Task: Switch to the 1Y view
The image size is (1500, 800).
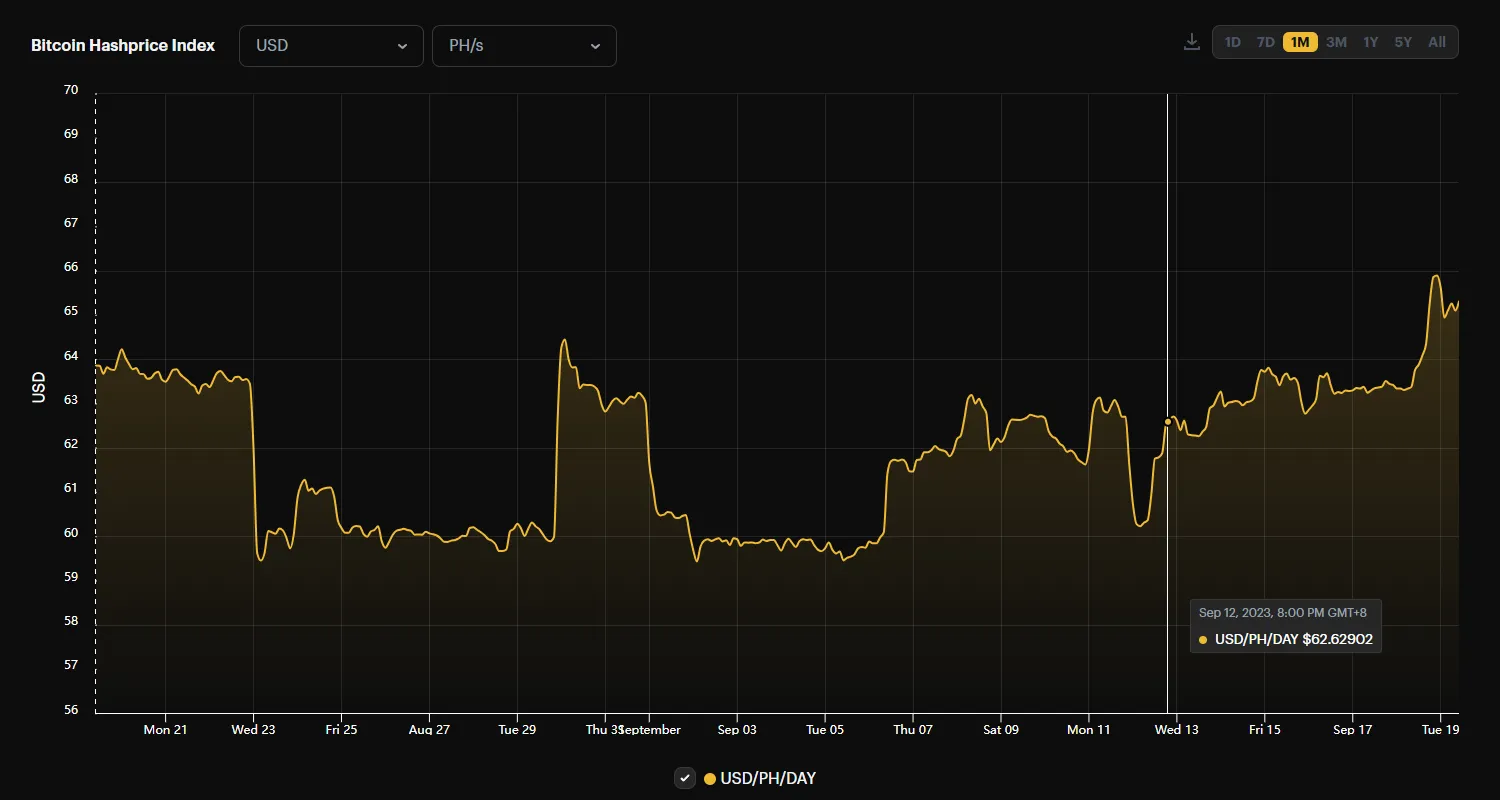Action: coord(1371,42)
